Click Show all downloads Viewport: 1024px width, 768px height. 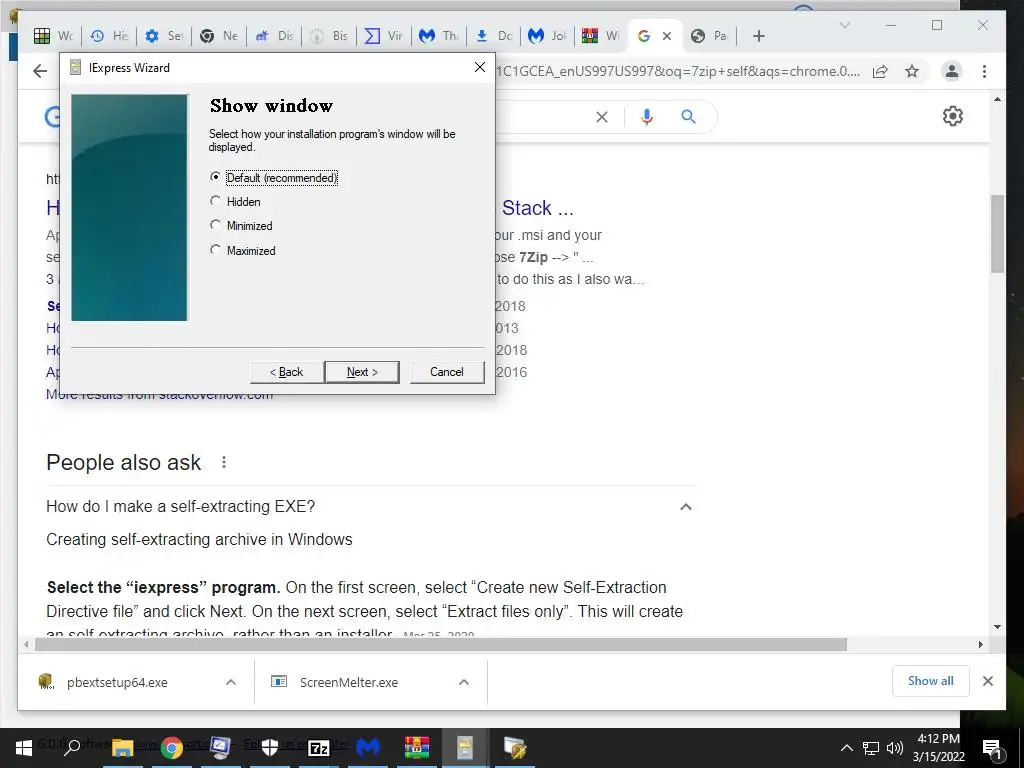[930, 680]
